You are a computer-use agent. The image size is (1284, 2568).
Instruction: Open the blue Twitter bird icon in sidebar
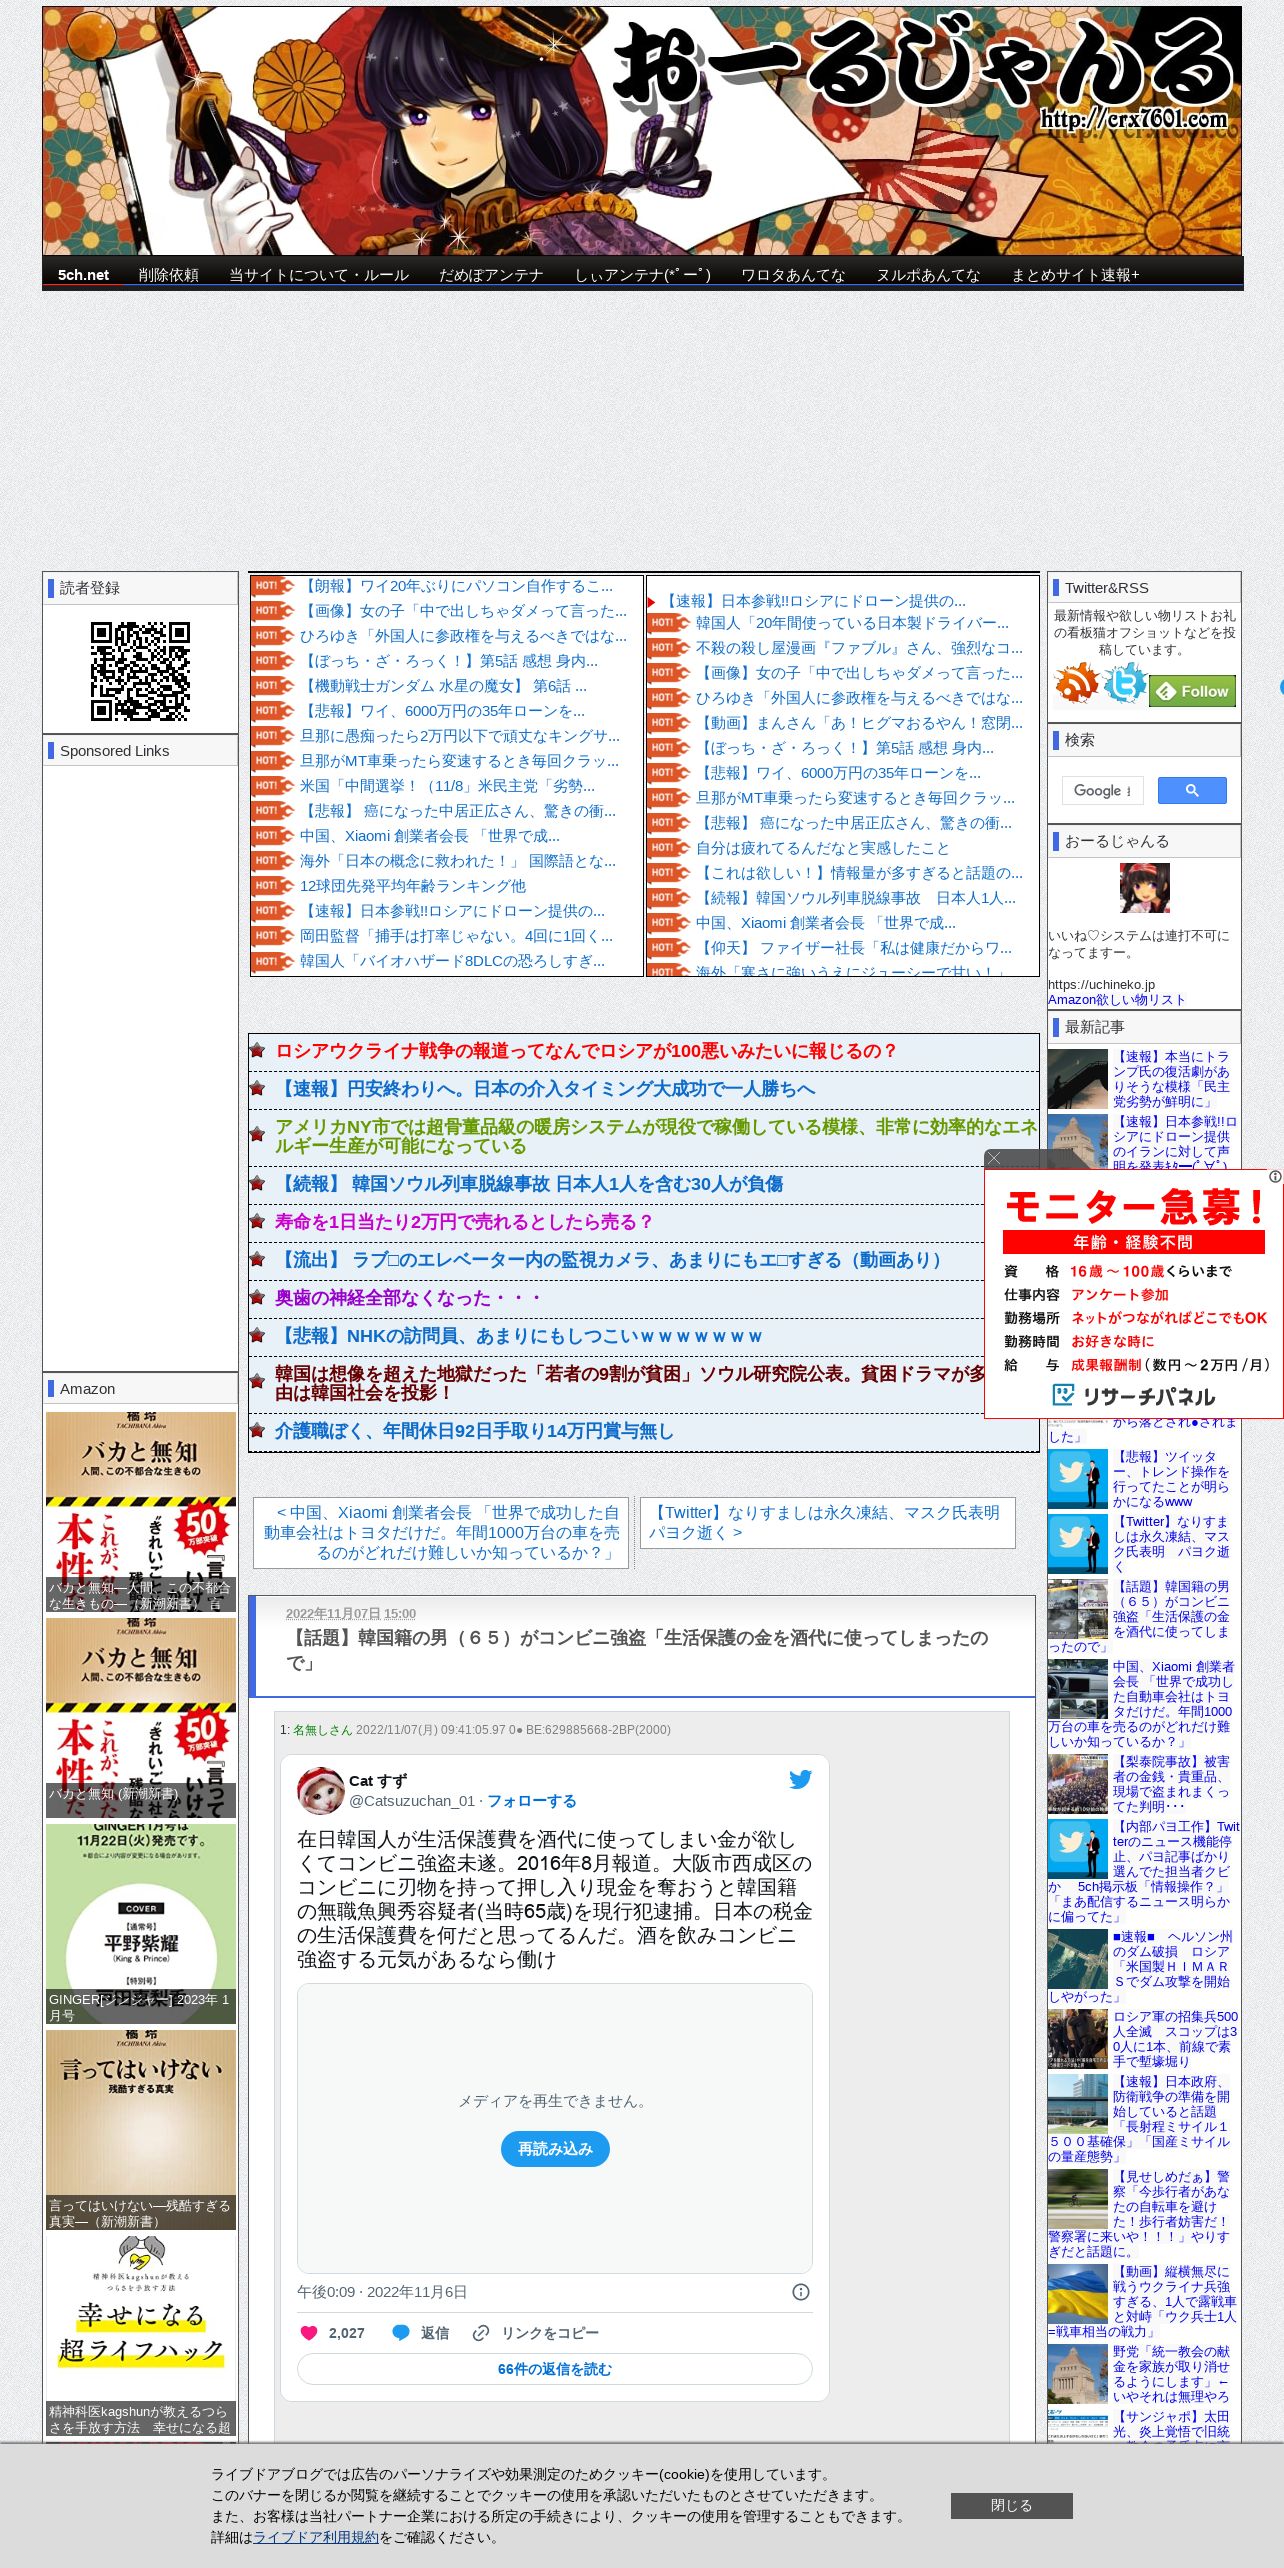(x=1125, y=685)
